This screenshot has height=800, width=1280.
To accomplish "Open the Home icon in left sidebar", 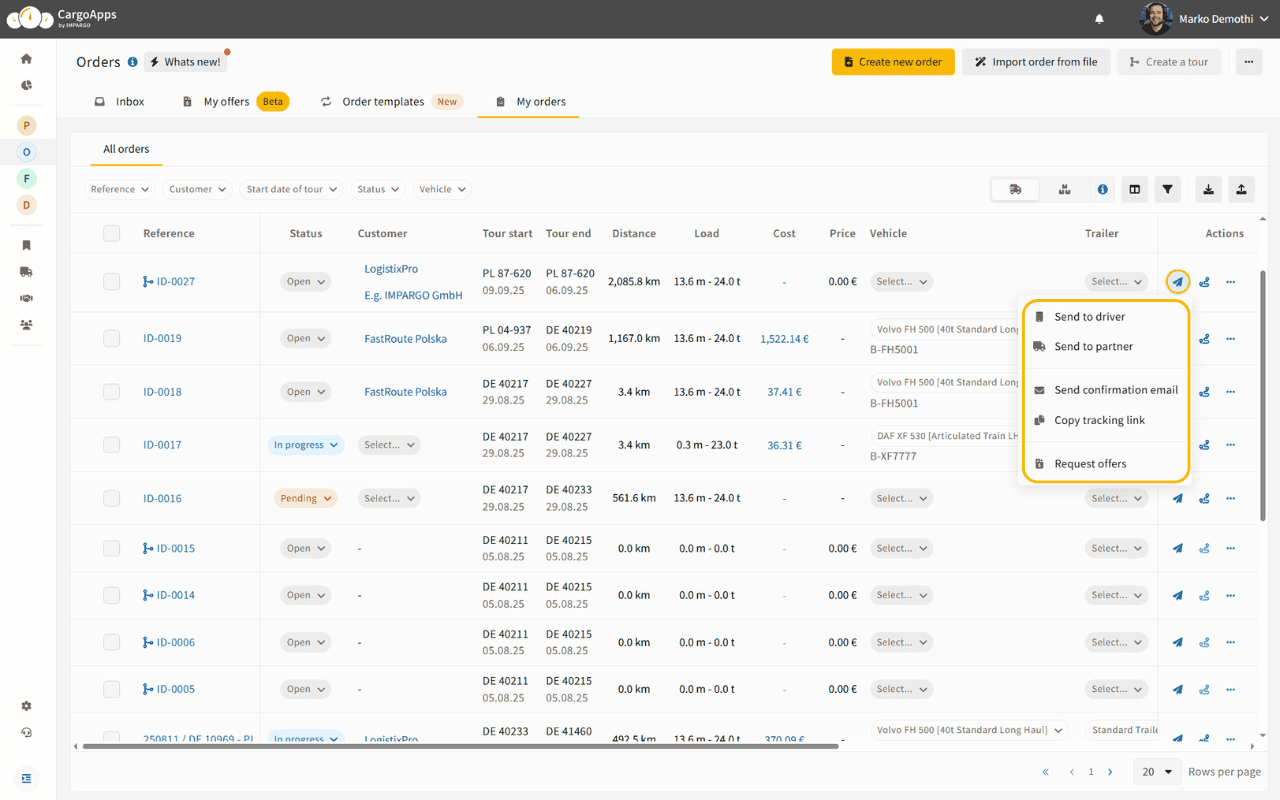I will tap(26, 57).
